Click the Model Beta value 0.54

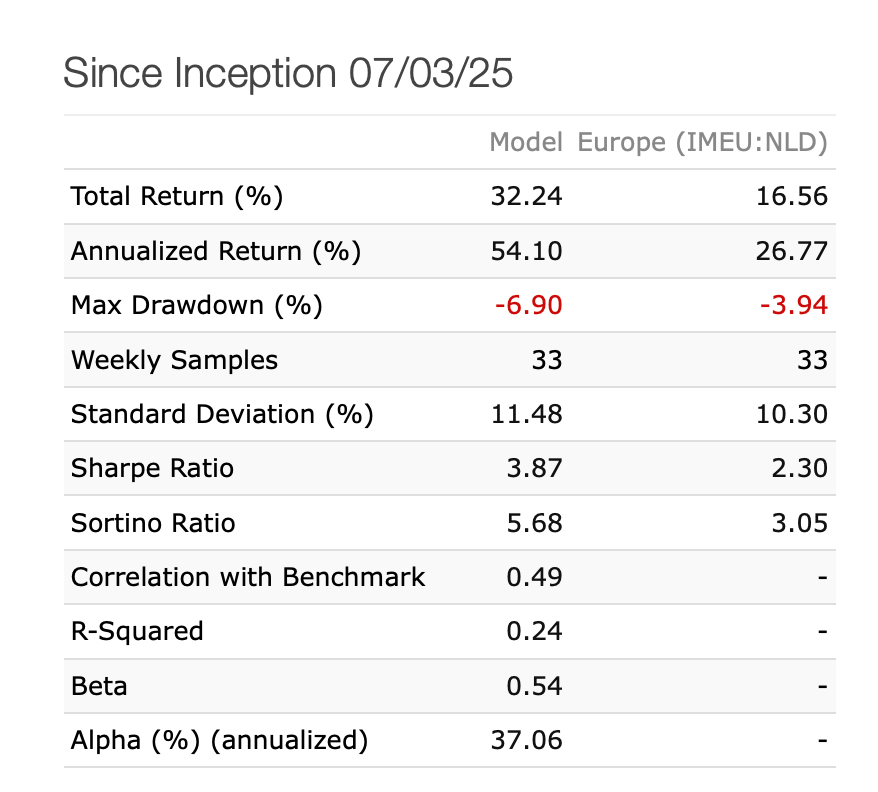534,686
